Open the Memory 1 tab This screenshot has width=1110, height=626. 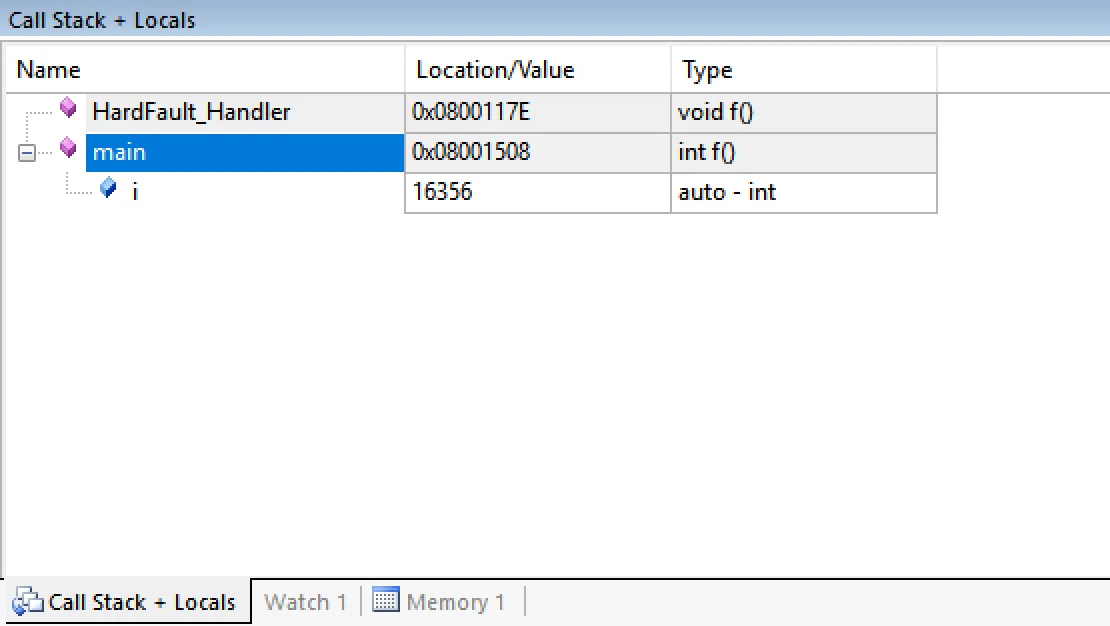pos(455,602)
